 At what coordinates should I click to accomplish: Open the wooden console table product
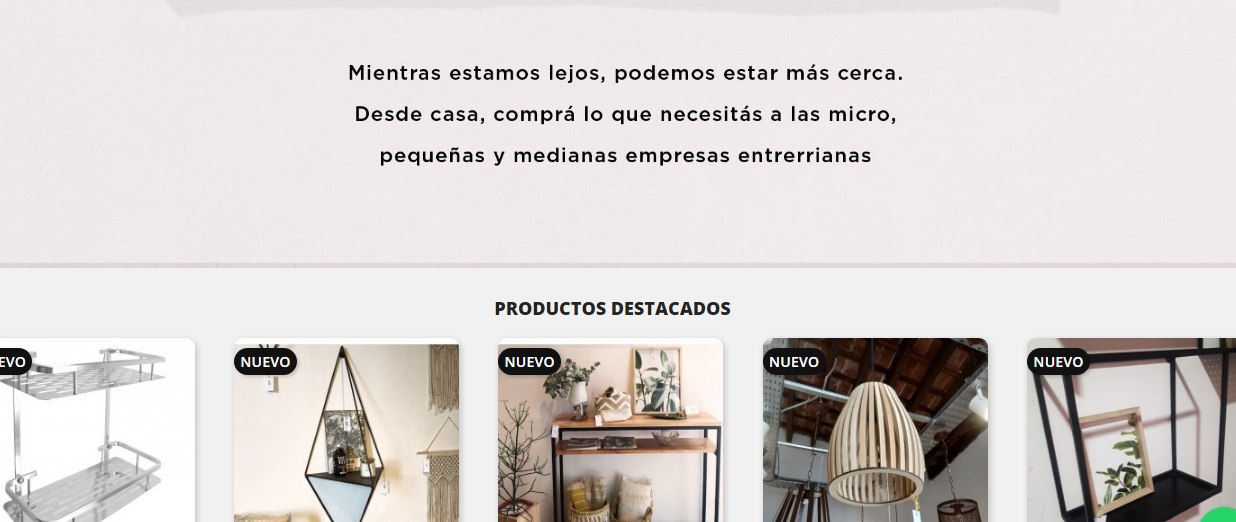point(610,430)
